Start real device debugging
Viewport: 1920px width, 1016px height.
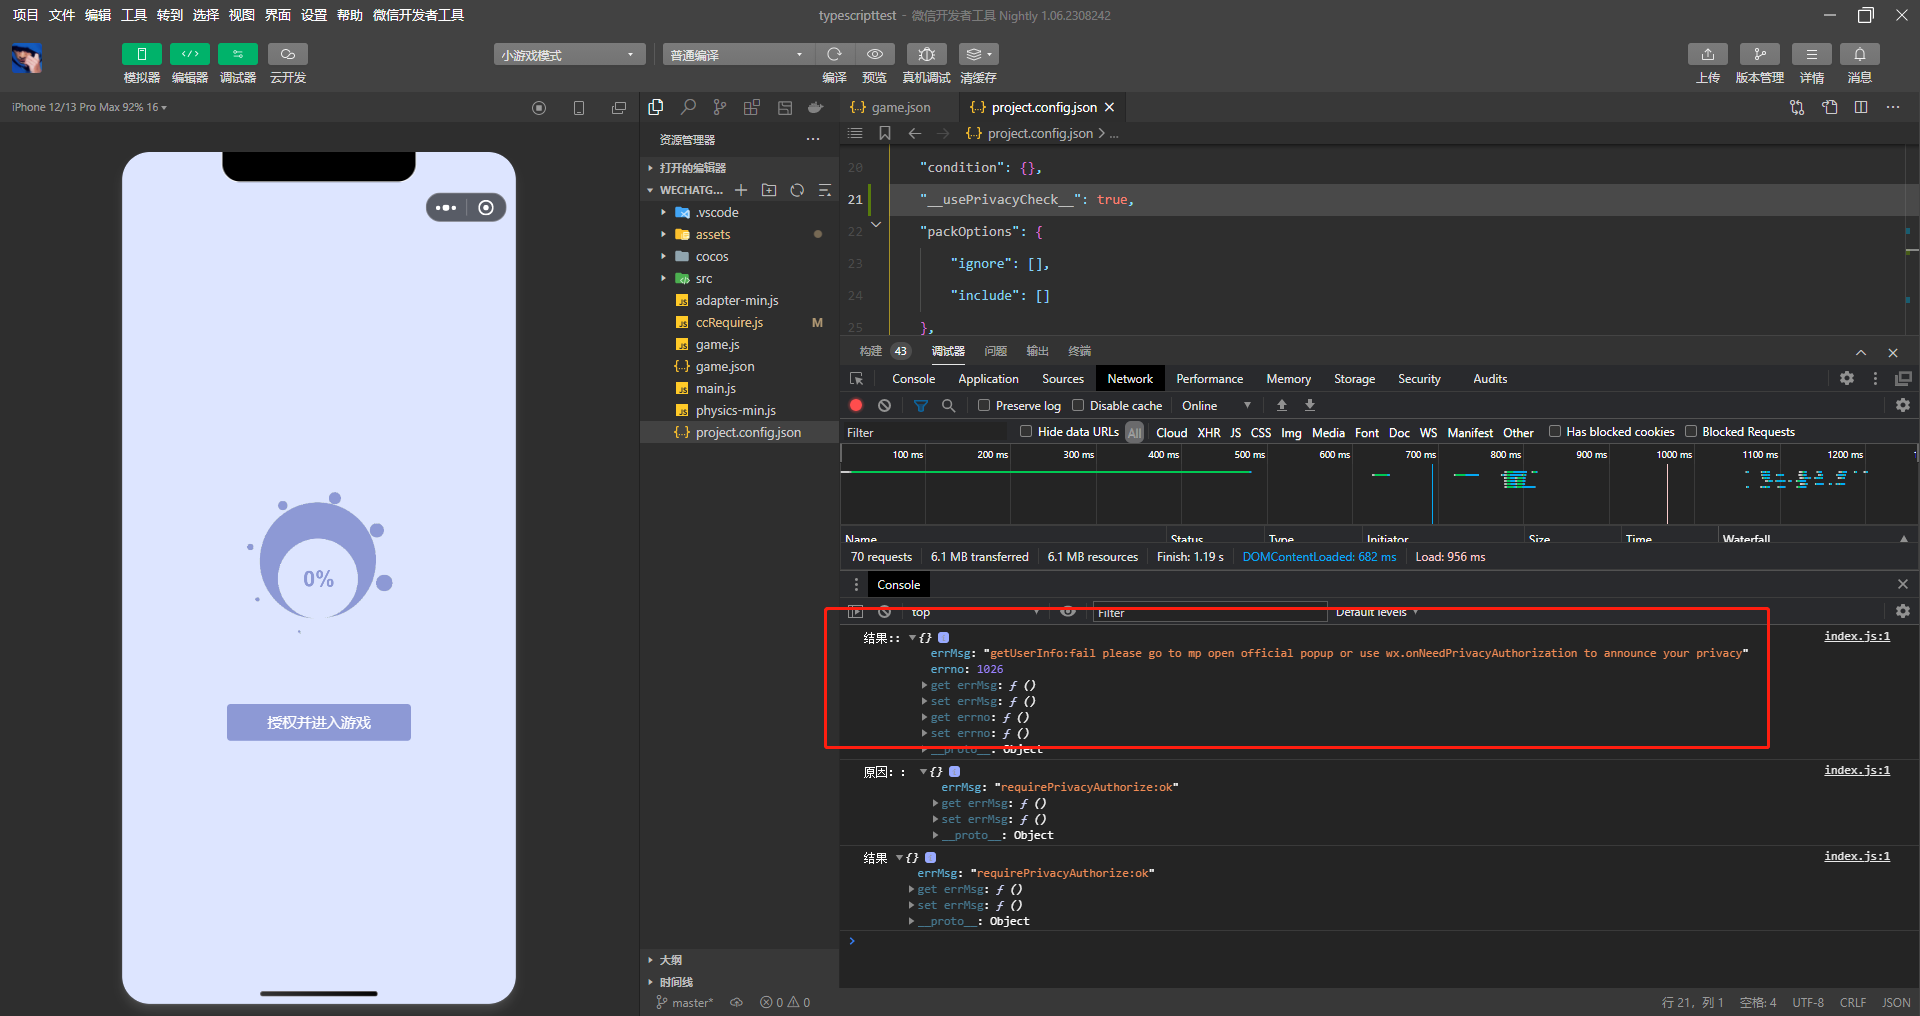point(926,54)
